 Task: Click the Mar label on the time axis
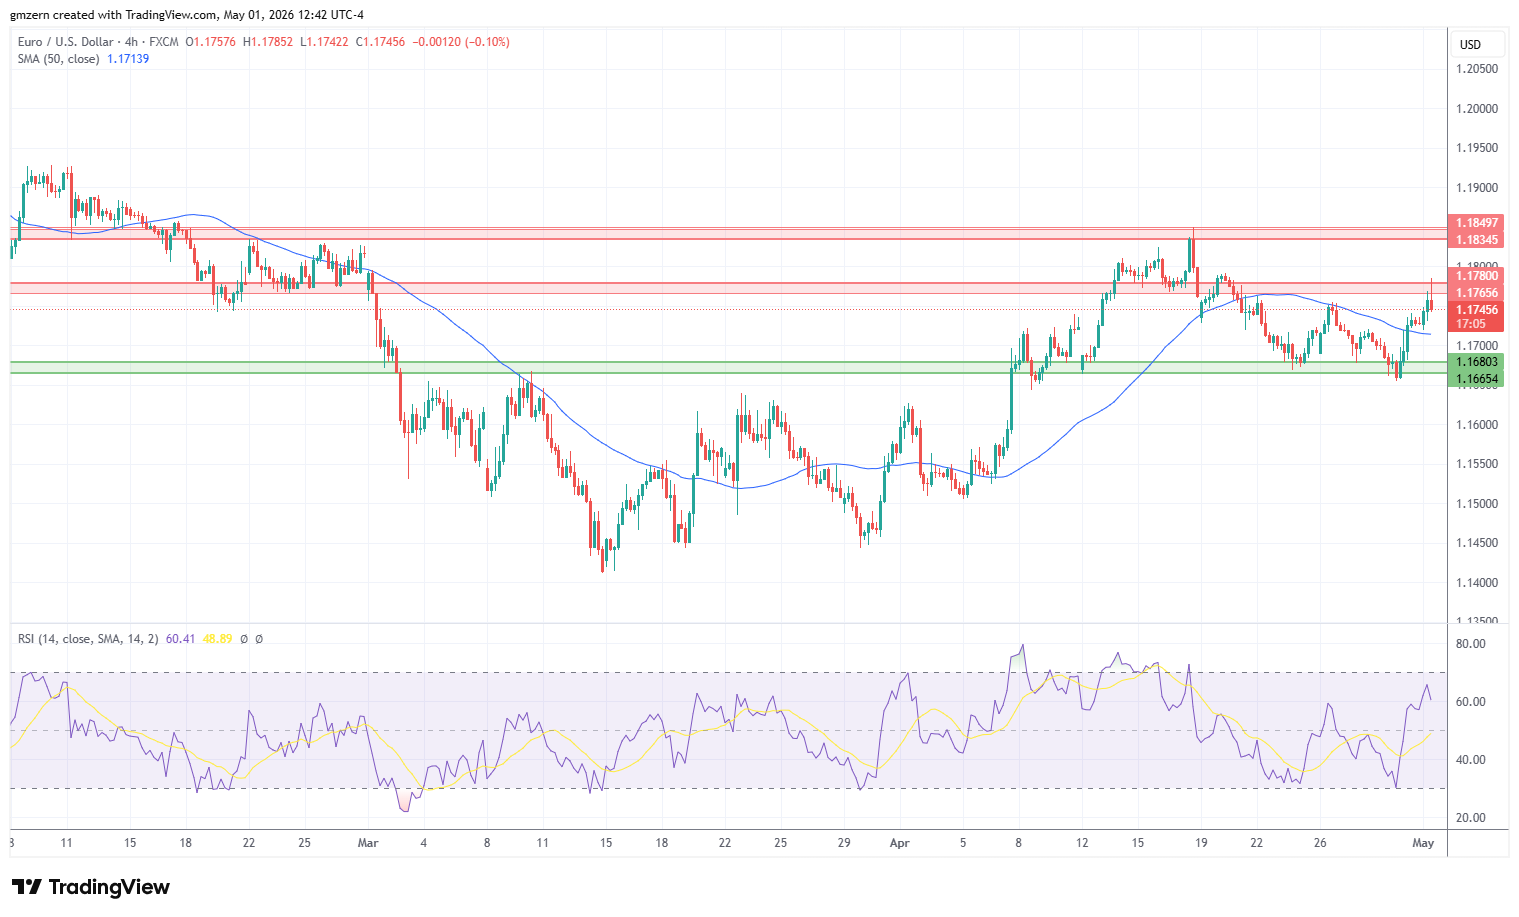(x=368, y=843)
